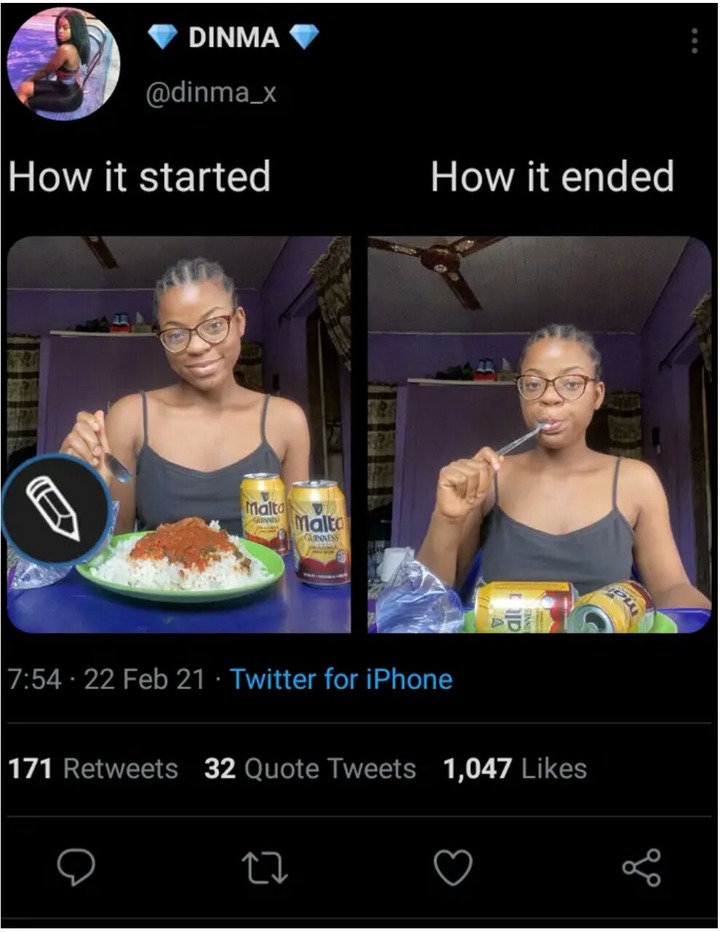Open the left photo with rice plate
The height and width of the screenshot is (932, 720).
(x=179, y=434)
